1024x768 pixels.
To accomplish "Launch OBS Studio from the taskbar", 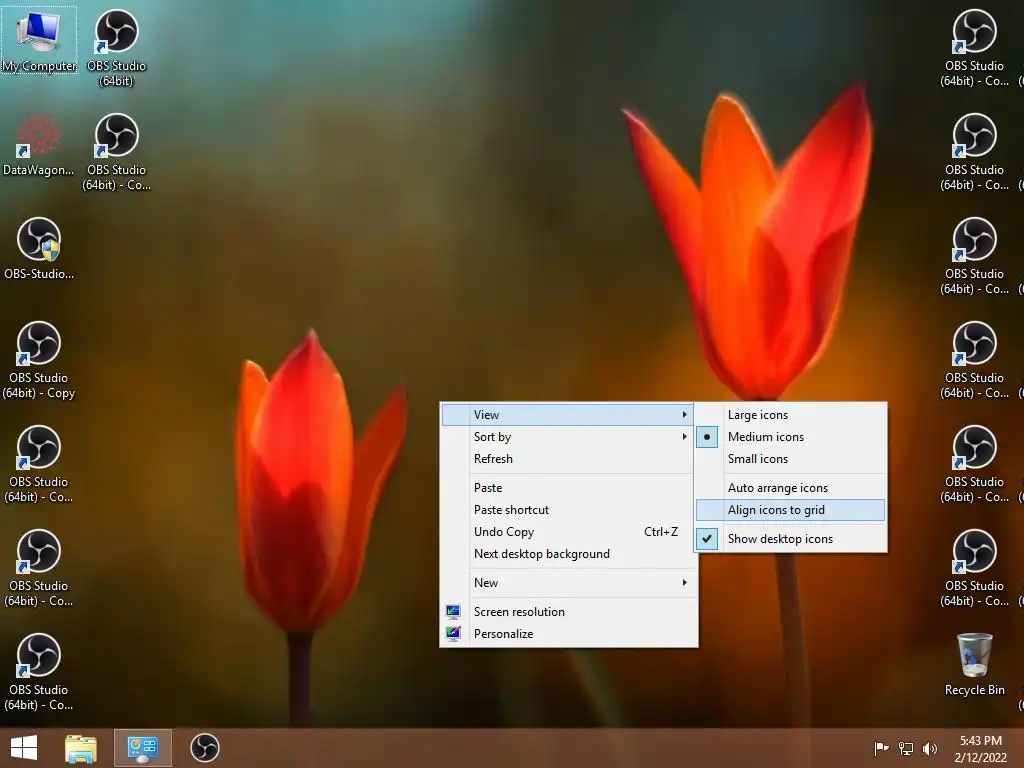I will coord(204,748).
